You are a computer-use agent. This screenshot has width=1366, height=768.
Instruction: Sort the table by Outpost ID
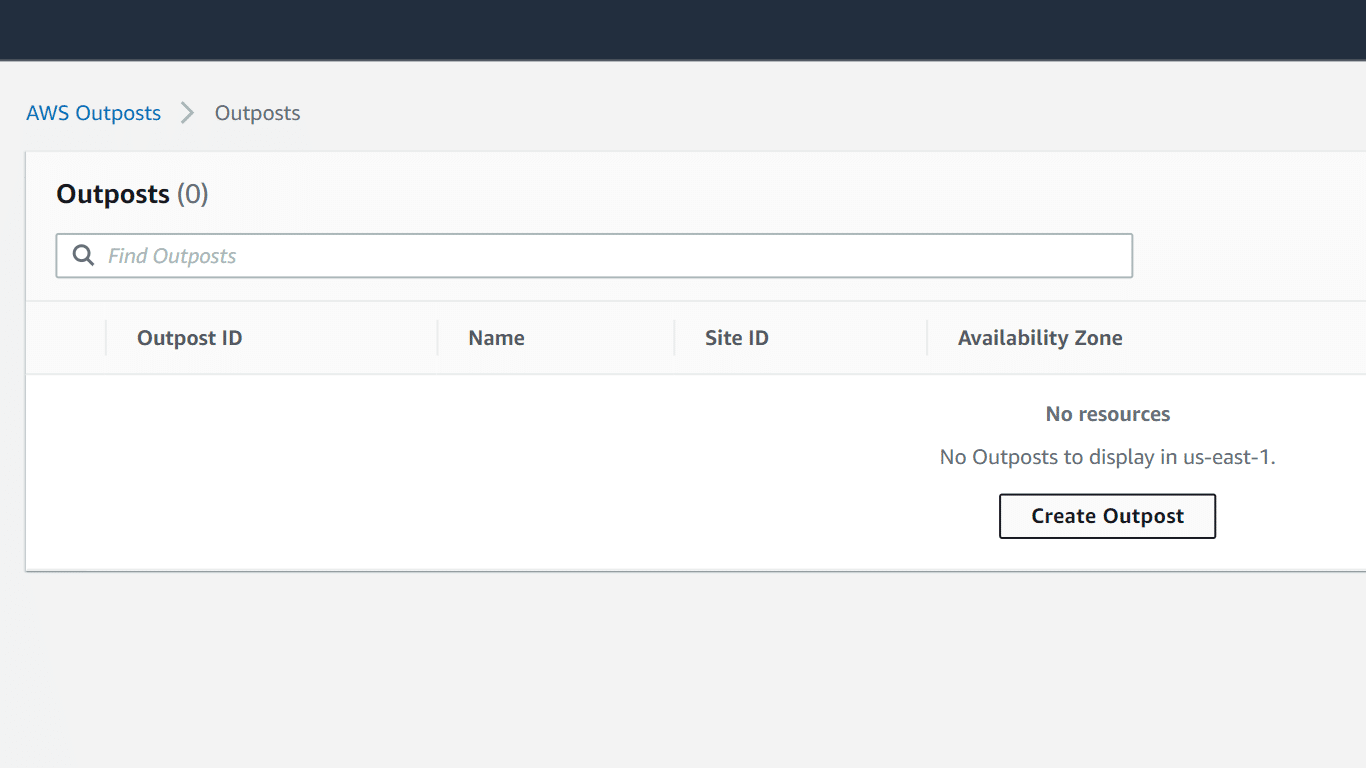[189, 338]
